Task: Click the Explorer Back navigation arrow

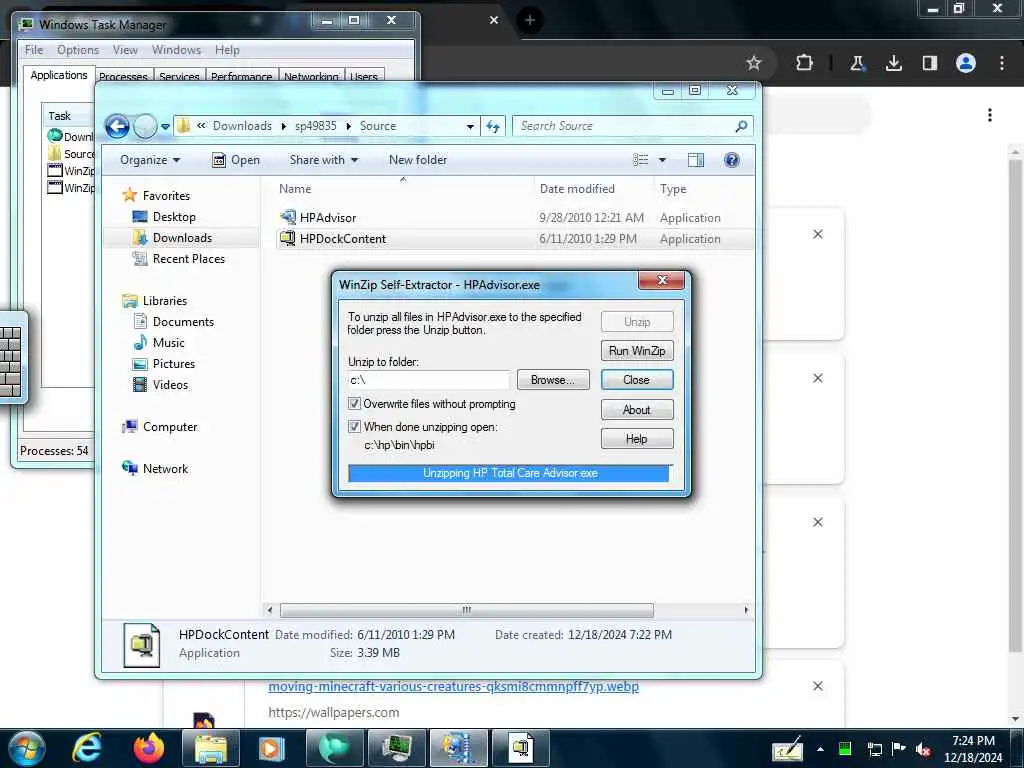Action: (118, 126)
